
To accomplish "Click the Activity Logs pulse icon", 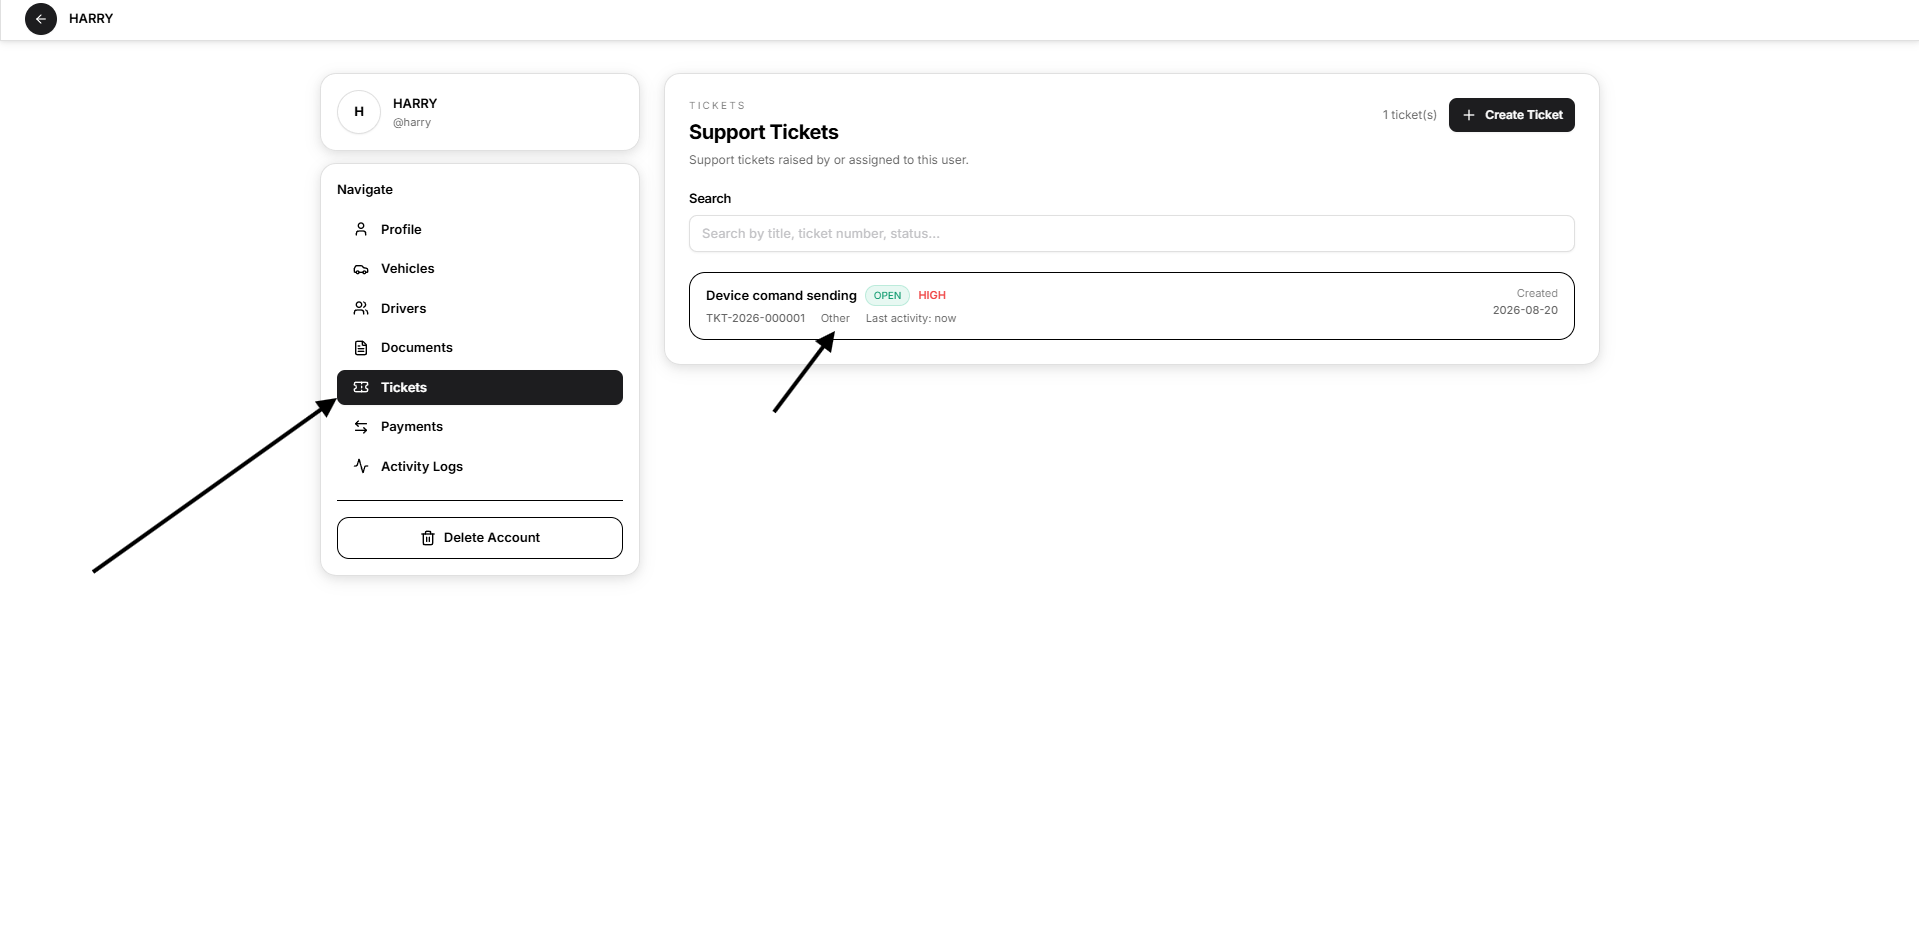I will tap(361, 466).
